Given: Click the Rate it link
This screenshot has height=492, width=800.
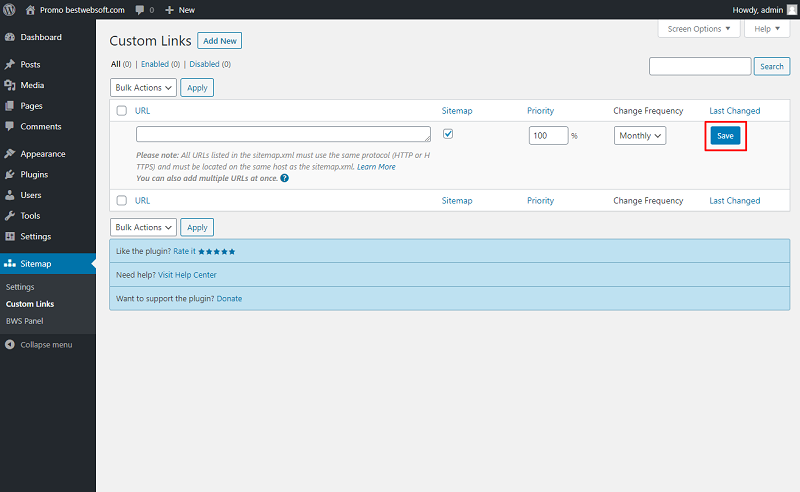Looking at the screenshot, I should coord(184,251).
